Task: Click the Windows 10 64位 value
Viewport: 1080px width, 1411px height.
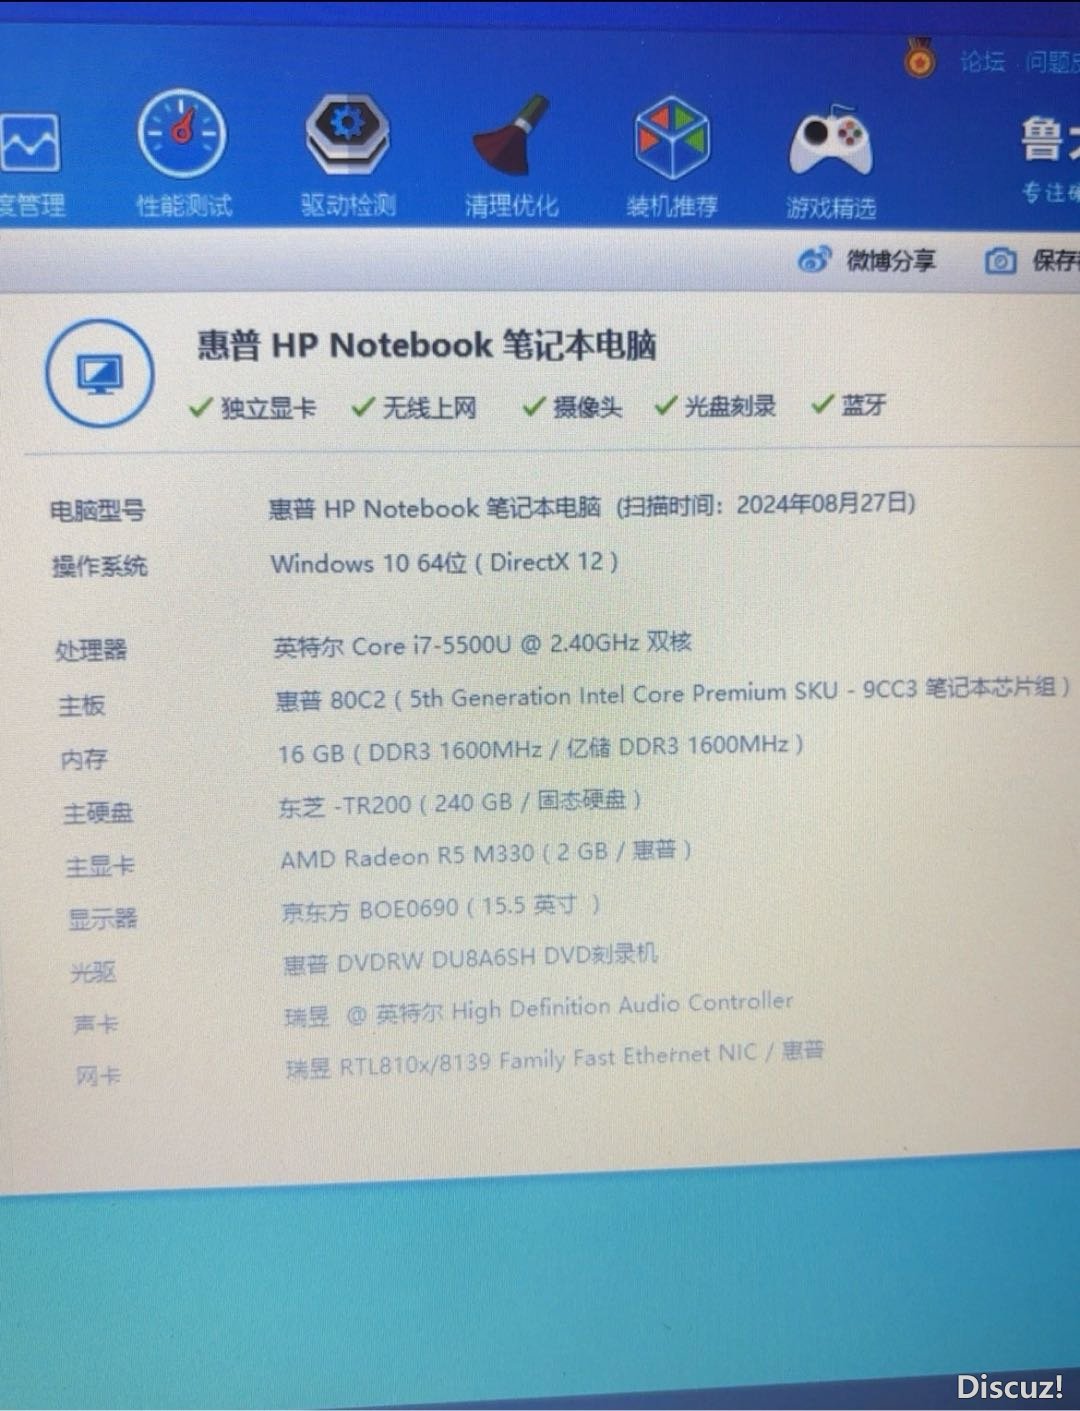Action: [444, 562]
